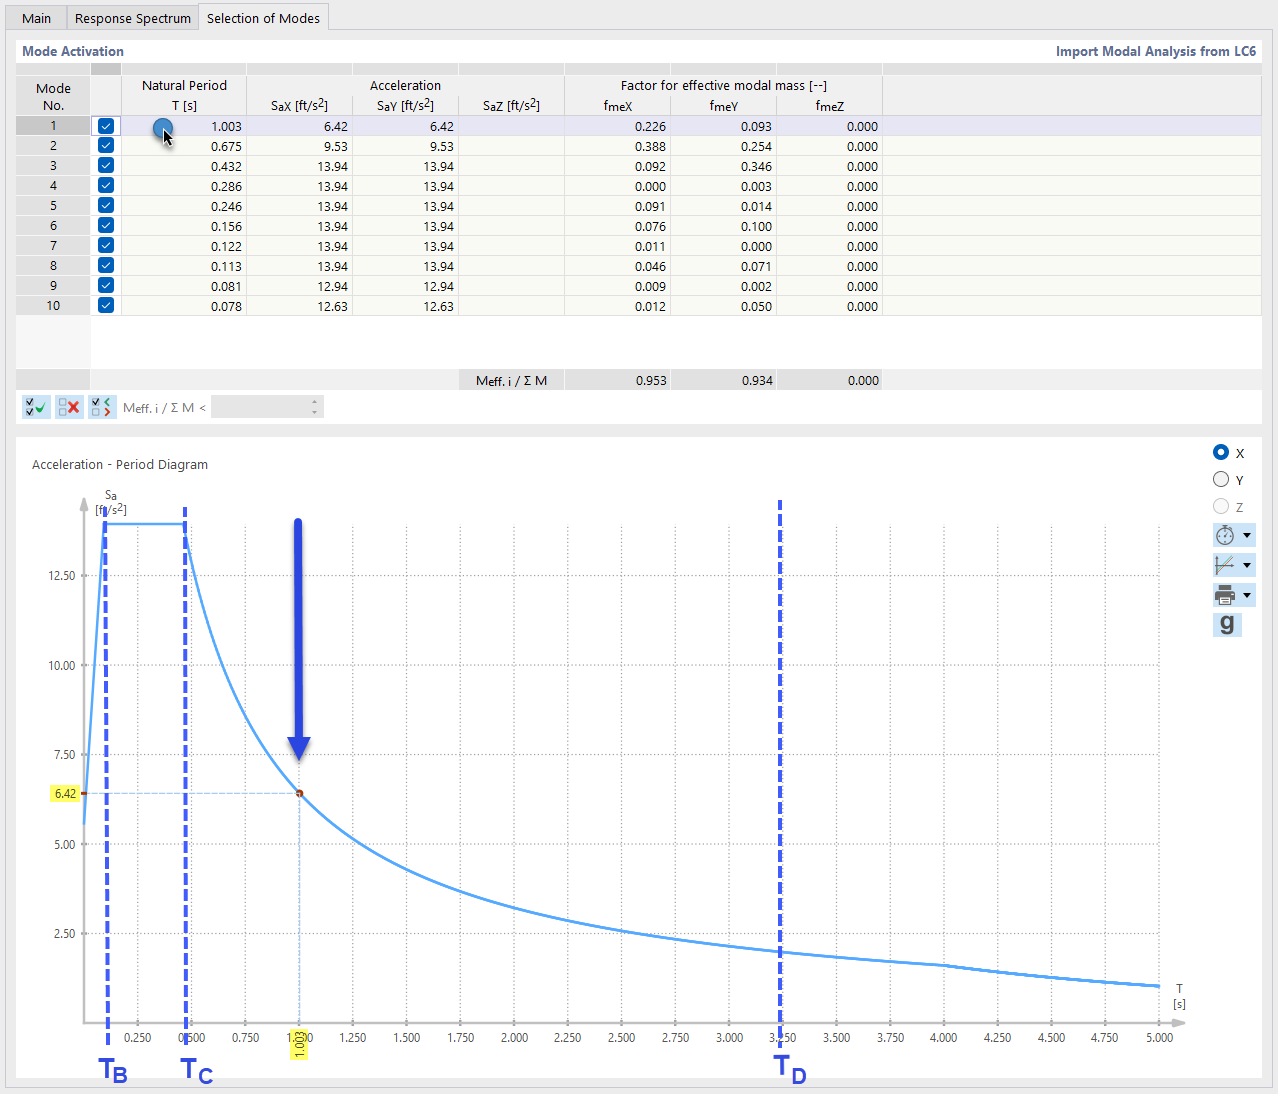Open the stopwatch dropdown arrow
Viewport: 1278px width, 1094px height.
1247,534
